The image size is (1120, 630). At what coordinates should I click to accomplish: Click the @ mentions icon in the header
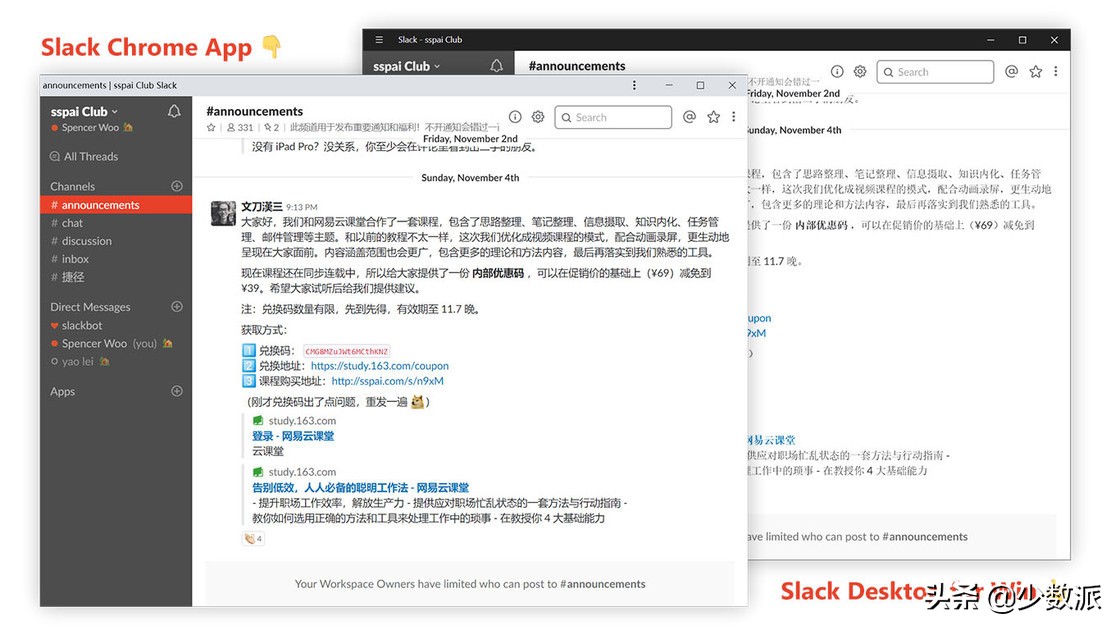(x=689, y=117)
